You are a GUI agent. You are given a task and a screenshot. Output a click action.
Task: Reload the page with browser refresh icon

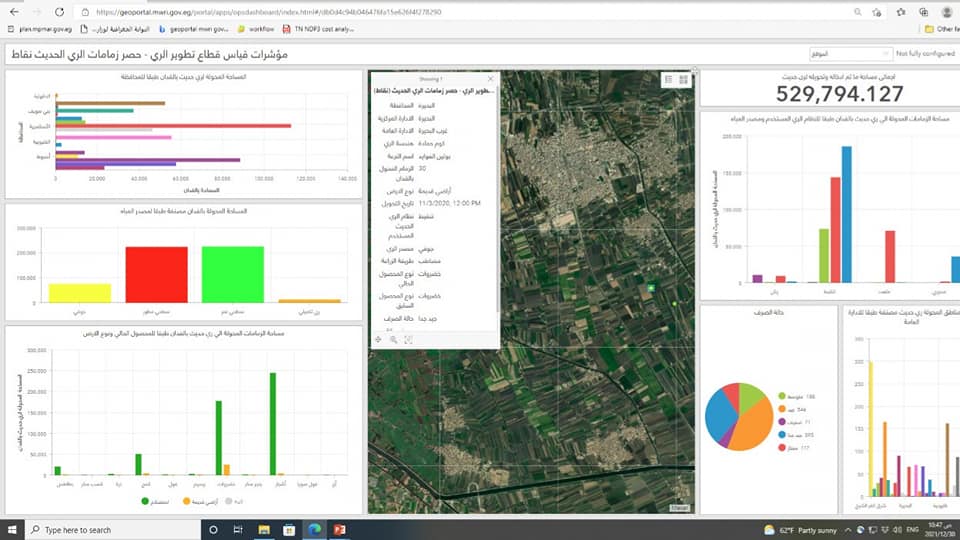pos(58,12)
